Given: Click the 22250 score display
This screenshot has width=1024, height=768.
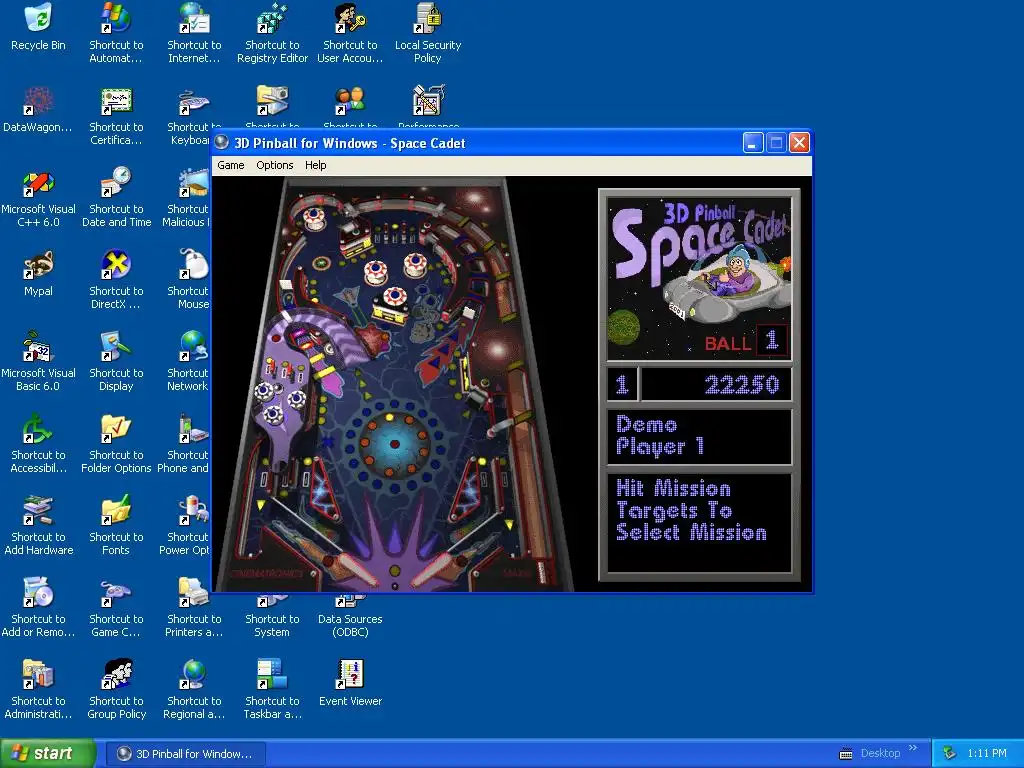Looking at the screenshot, I should coord(716,384).
